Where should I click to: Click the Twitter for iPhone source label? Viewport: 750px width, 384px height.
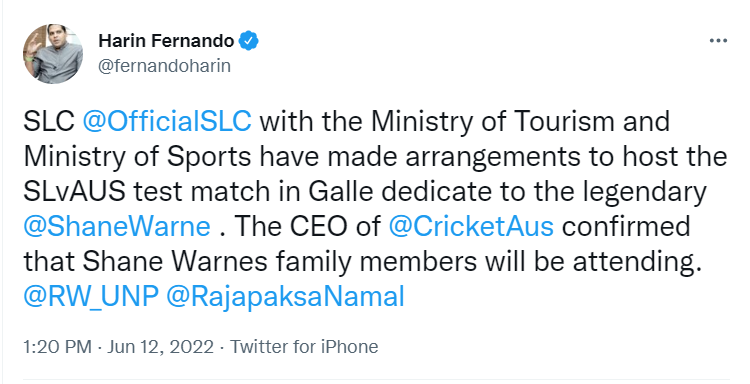(x=304, y=347)
